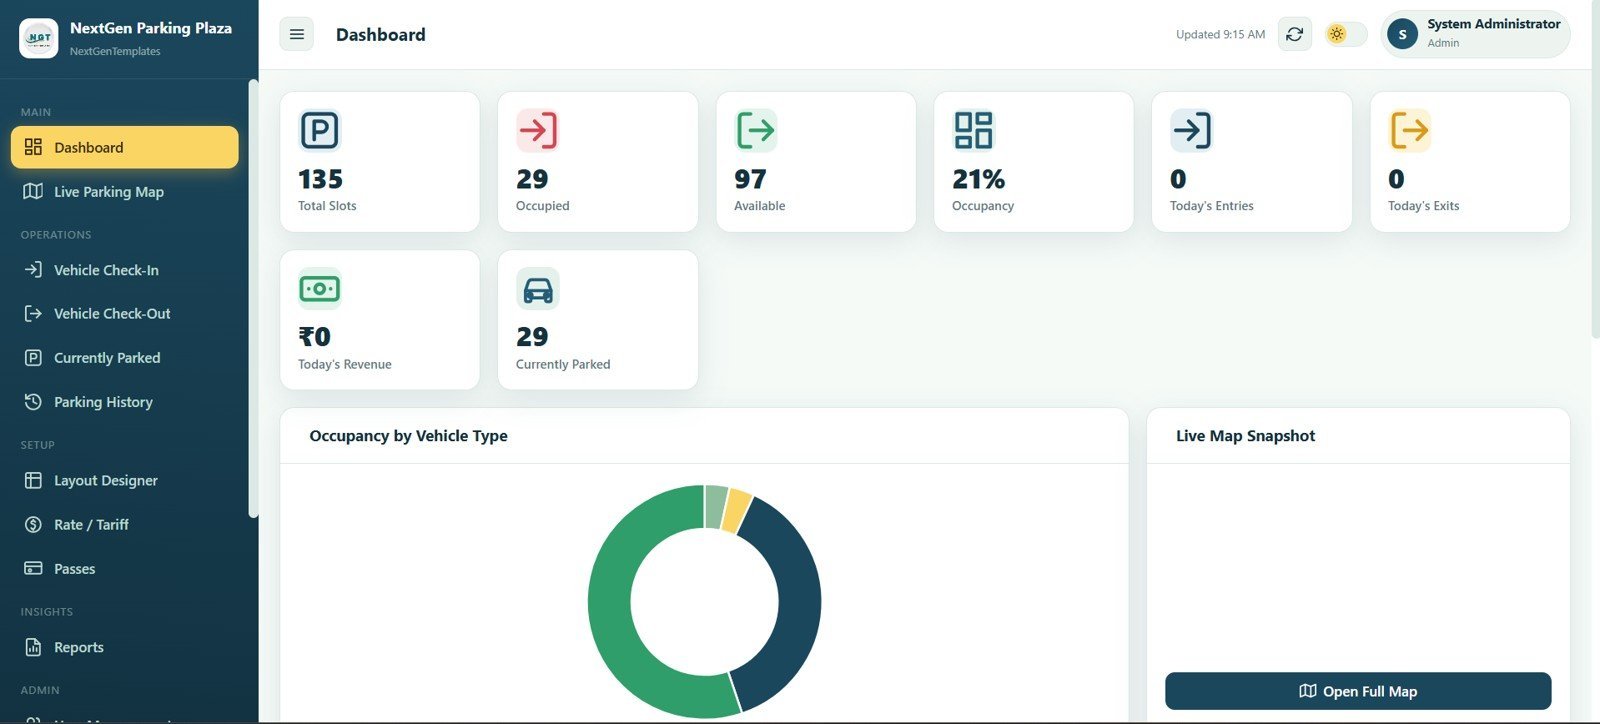1600x724 pixels.
Task: Click the P icon beside Currently Parked
Action: (x=33, y=357)
